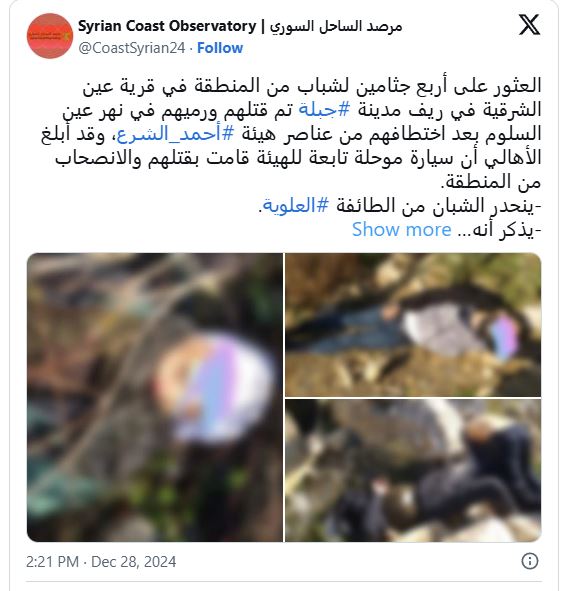Expand tweet with Show more
This screenshot has width=568, height=591.
[401, 230]
